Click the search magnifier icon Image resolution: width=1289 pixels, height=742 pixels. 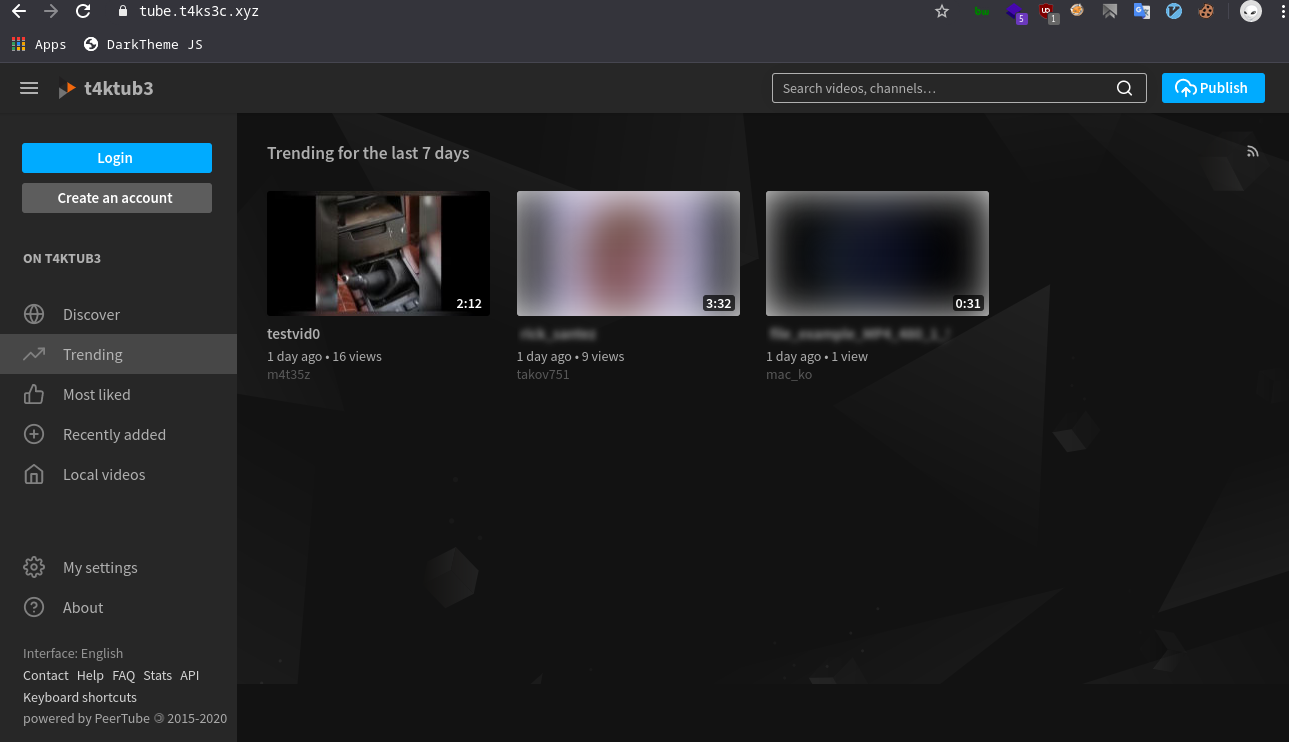click(1124, 88)
